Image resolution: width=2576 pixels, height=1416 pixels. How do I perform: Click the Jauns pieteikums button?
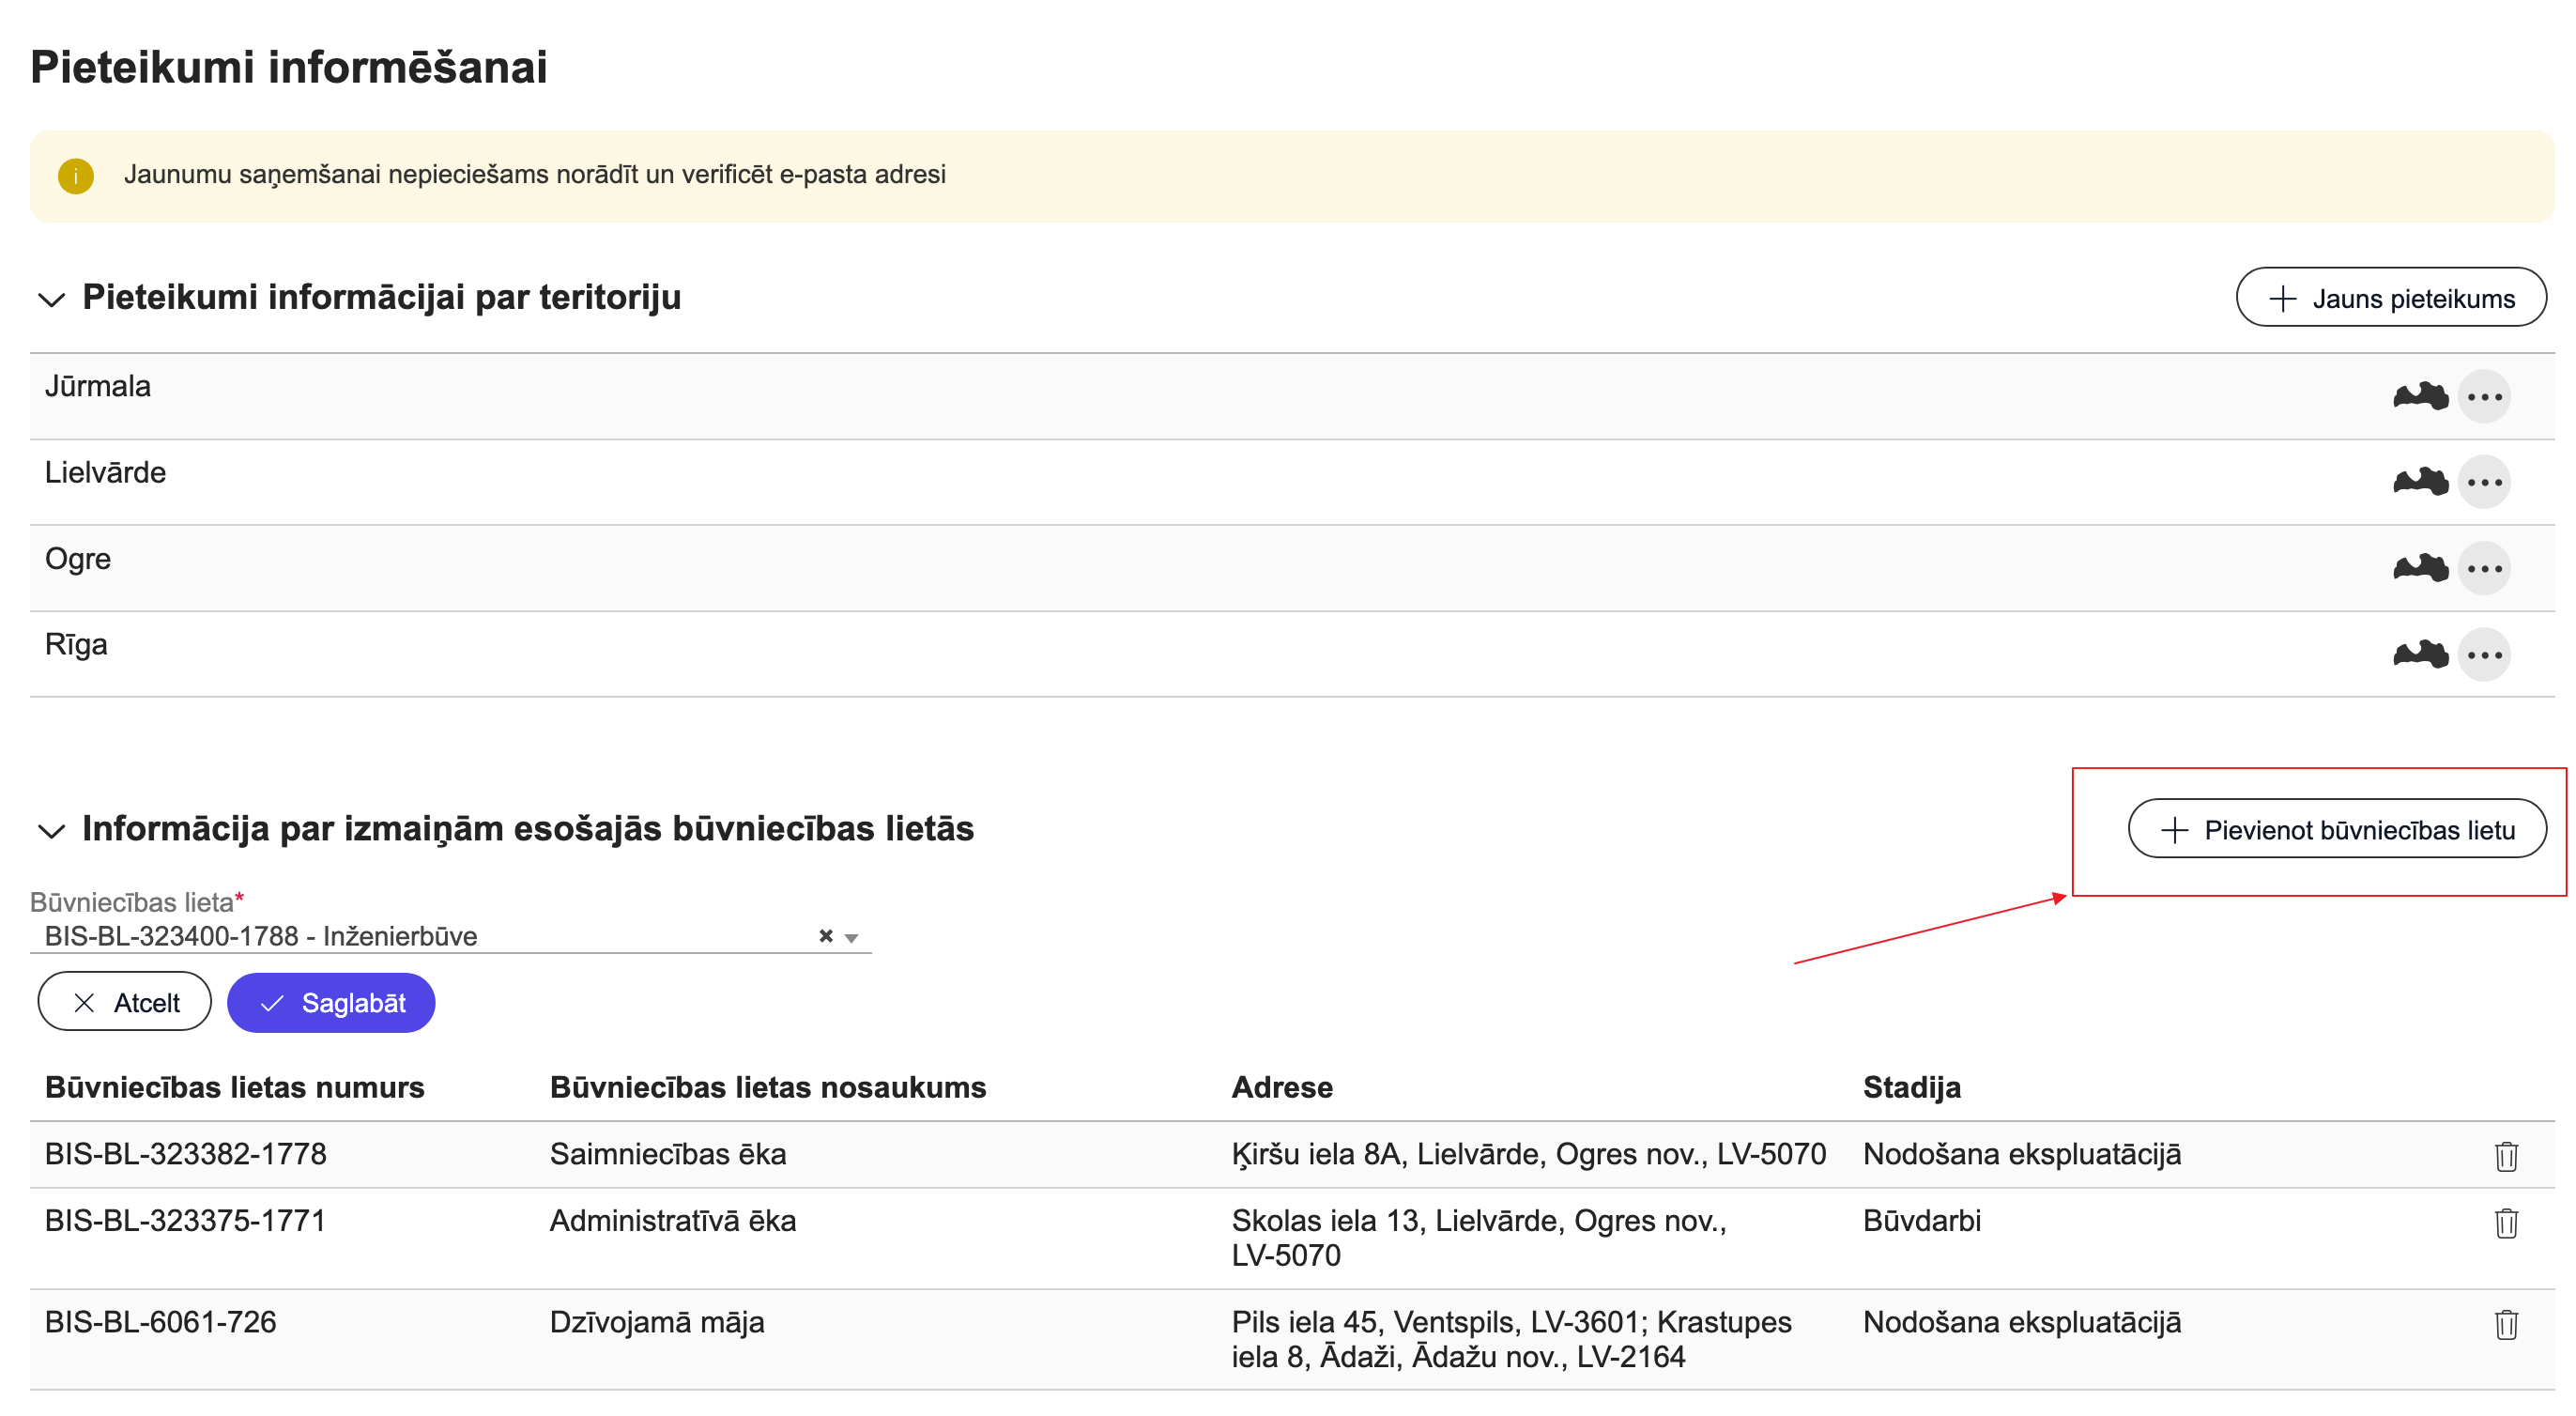tap(2390, 298)
